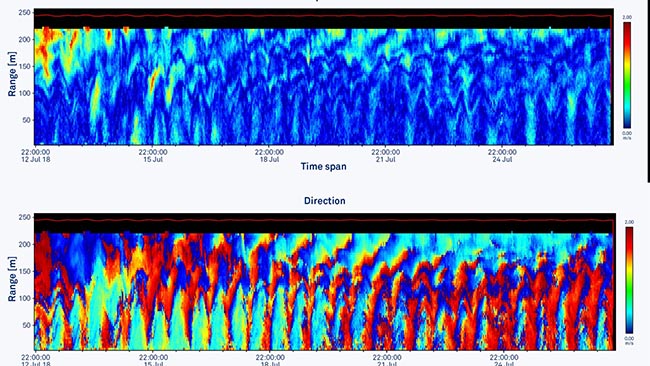Click the 2.00 label above the upper colorbar

627,17
